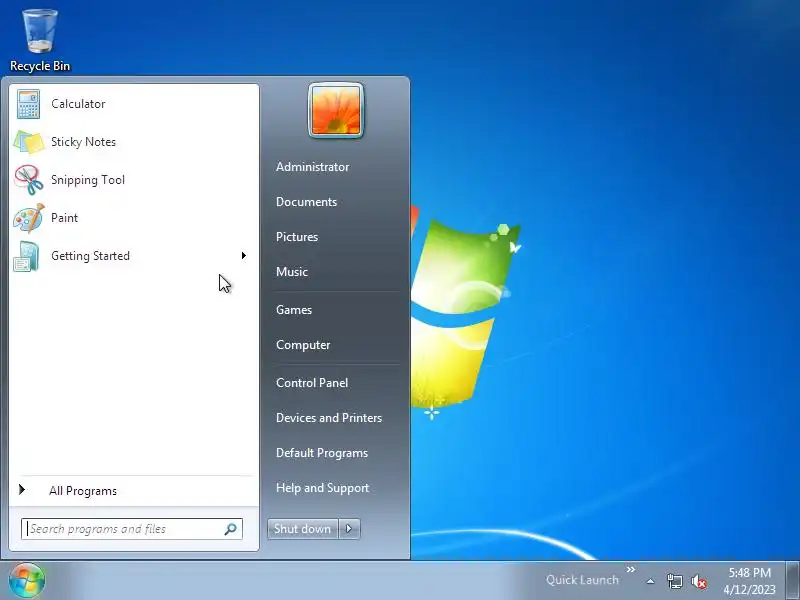Image resolution: width=800 pixels, height=600 pixels.
Task: Open Help and Support
Action: point(322,488)
